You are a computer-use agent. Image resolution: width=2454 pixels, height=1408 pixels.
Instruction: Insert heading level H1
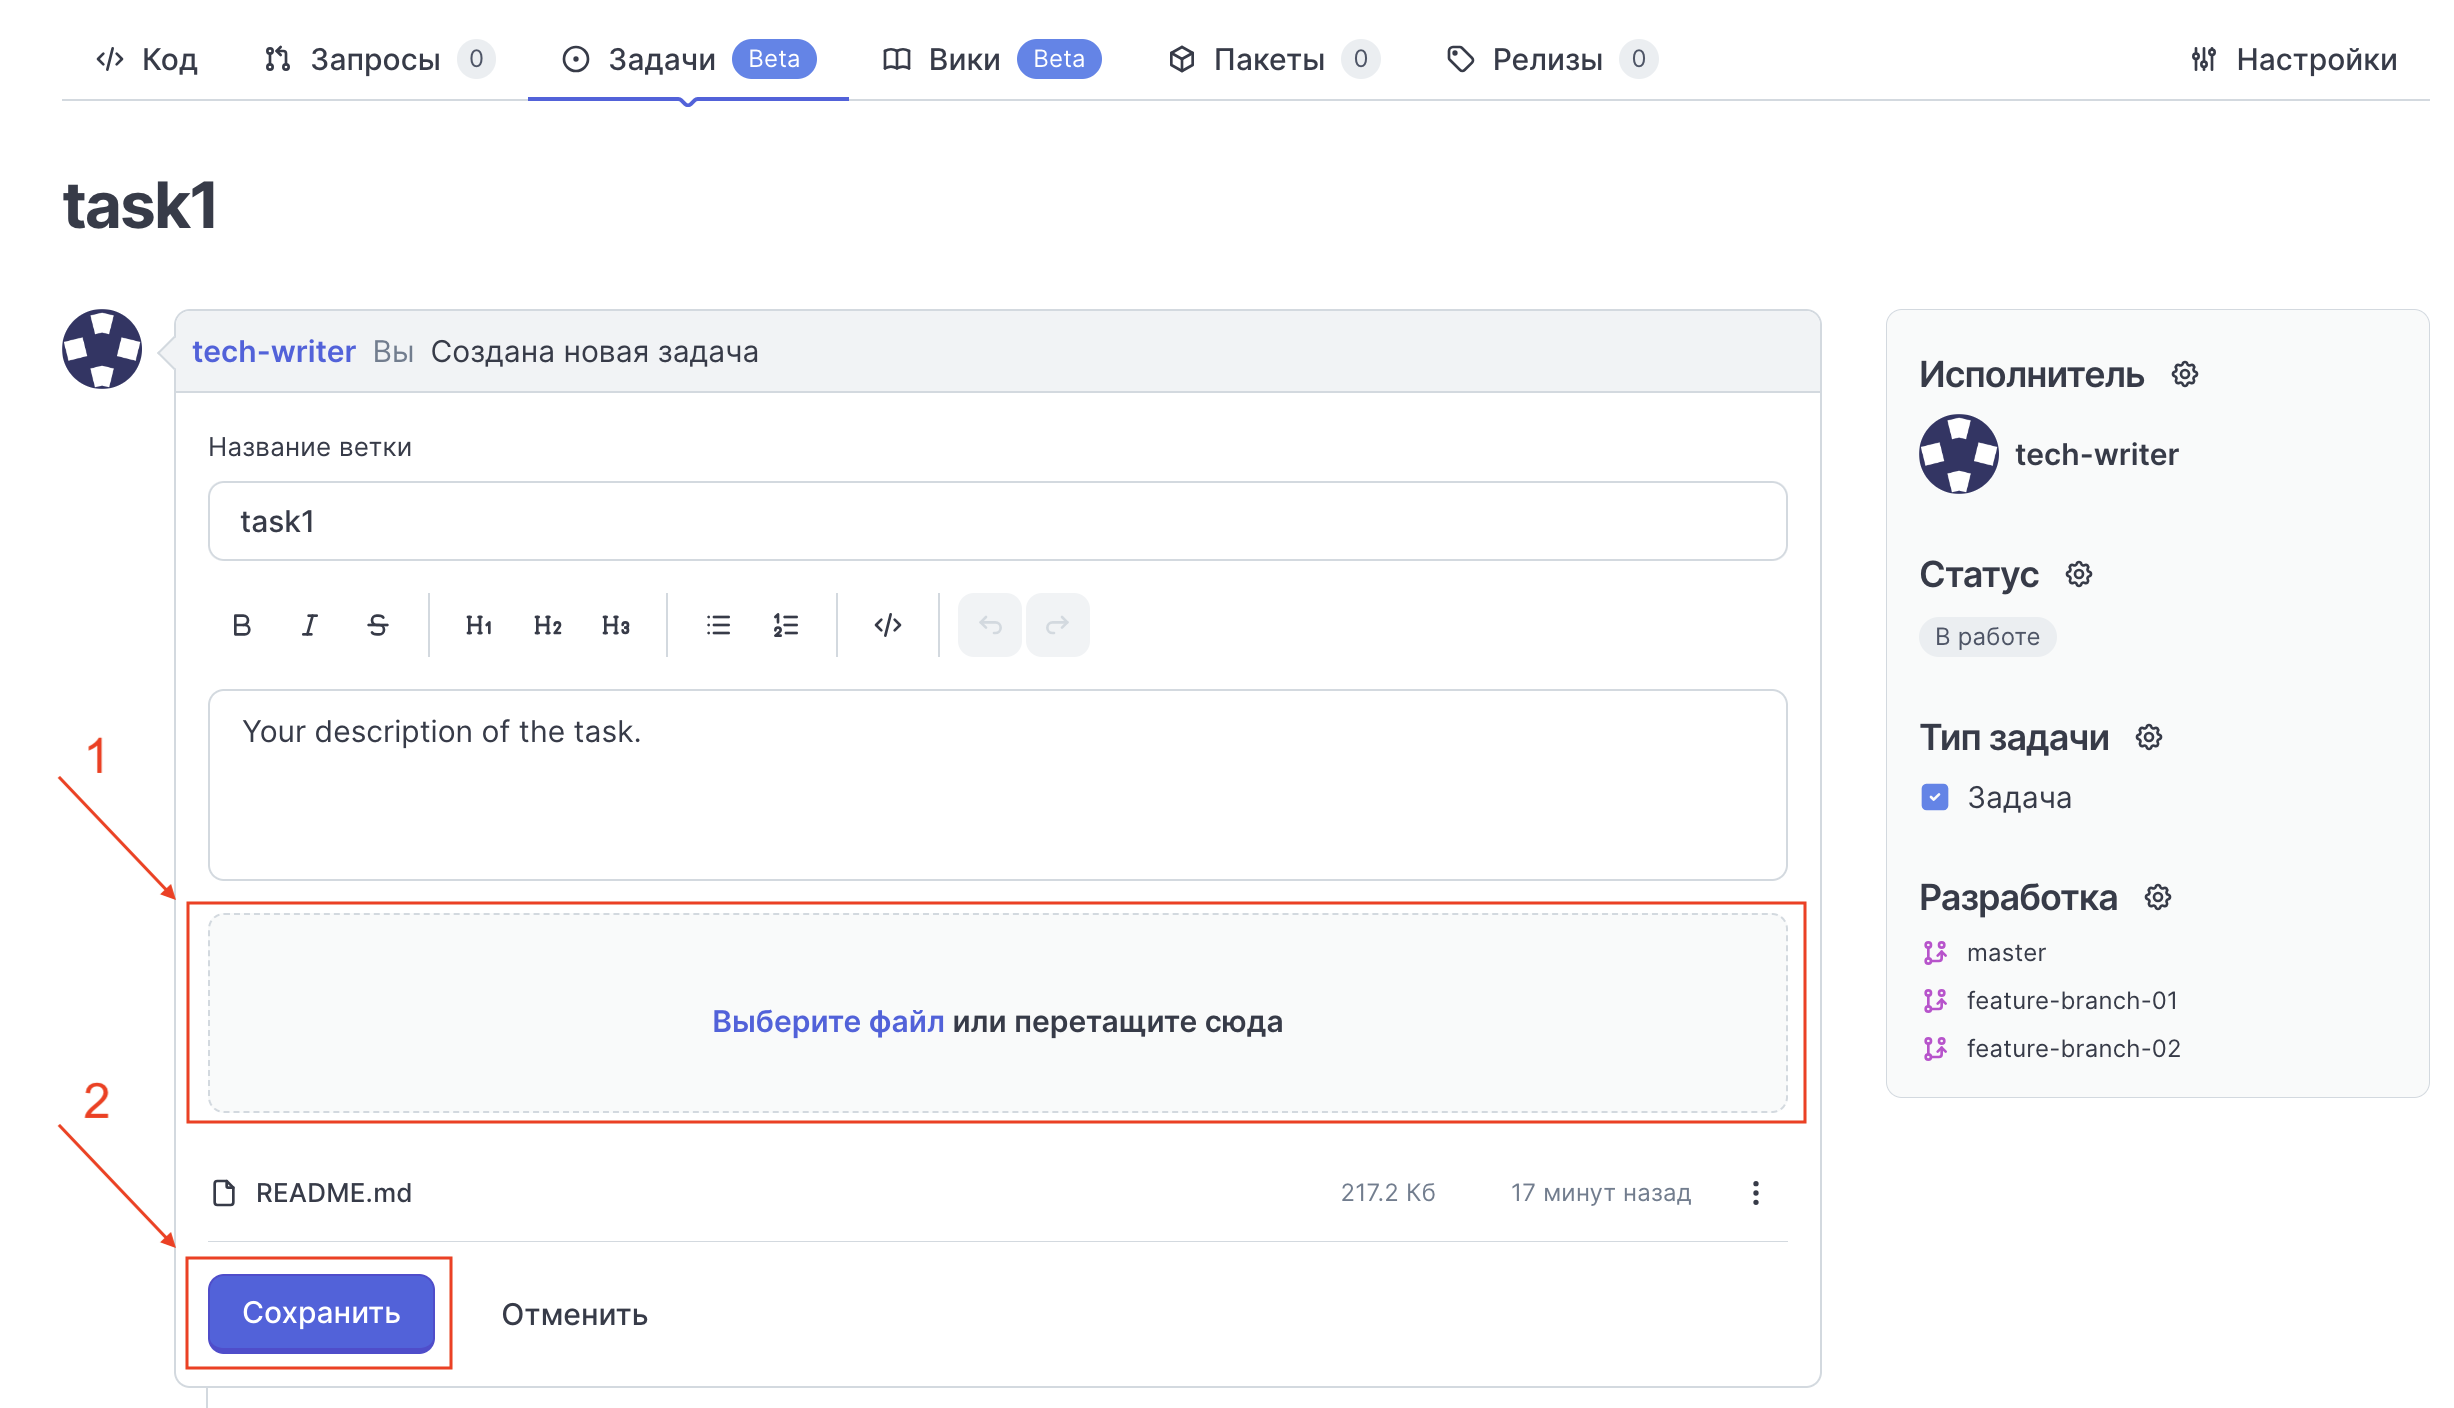pos(479,625)
